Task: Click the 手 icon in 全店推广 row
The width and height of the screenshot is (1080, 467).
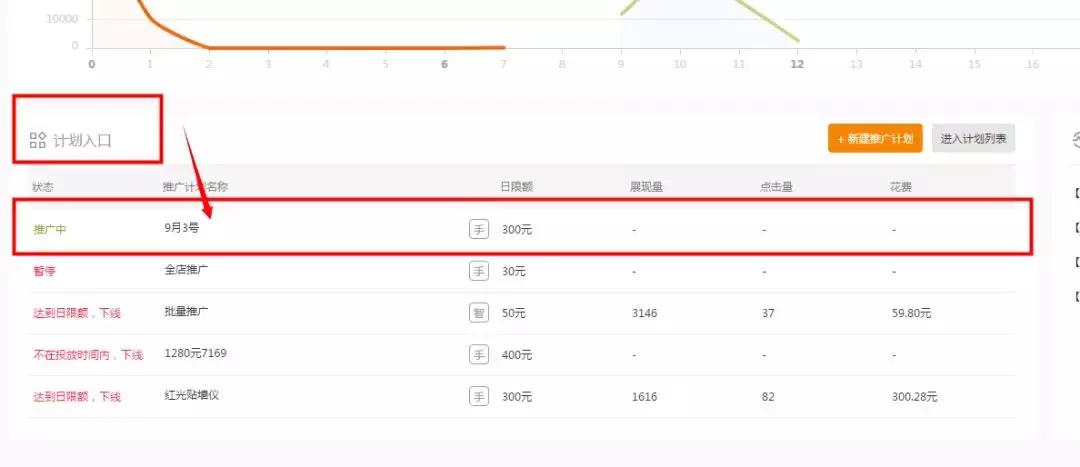Action: tap(479, 271)
